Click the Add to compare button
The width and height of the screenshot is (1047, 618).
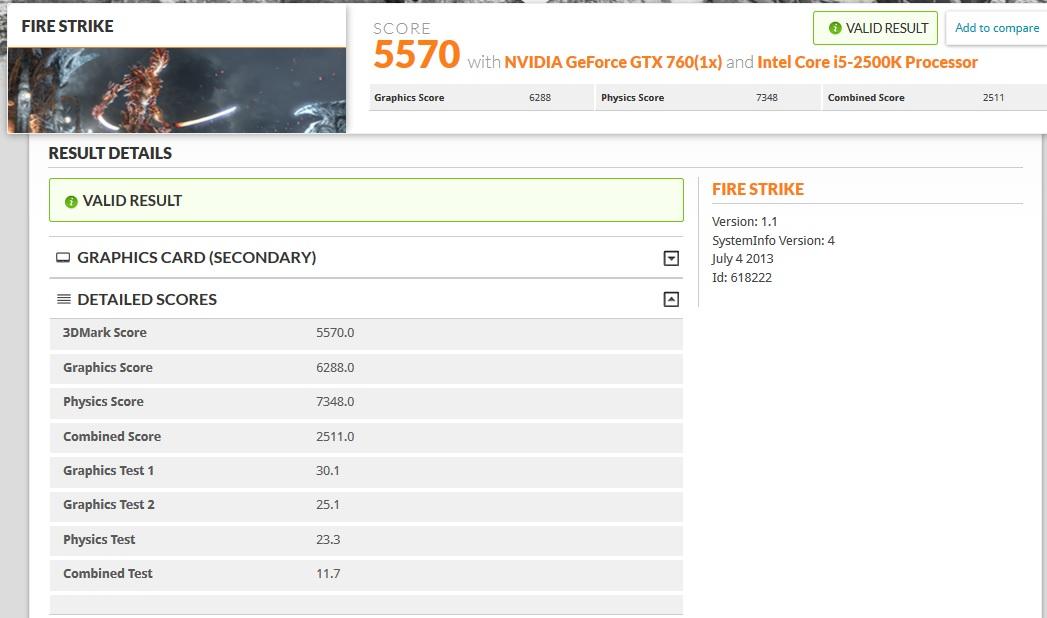pos(996,28)
